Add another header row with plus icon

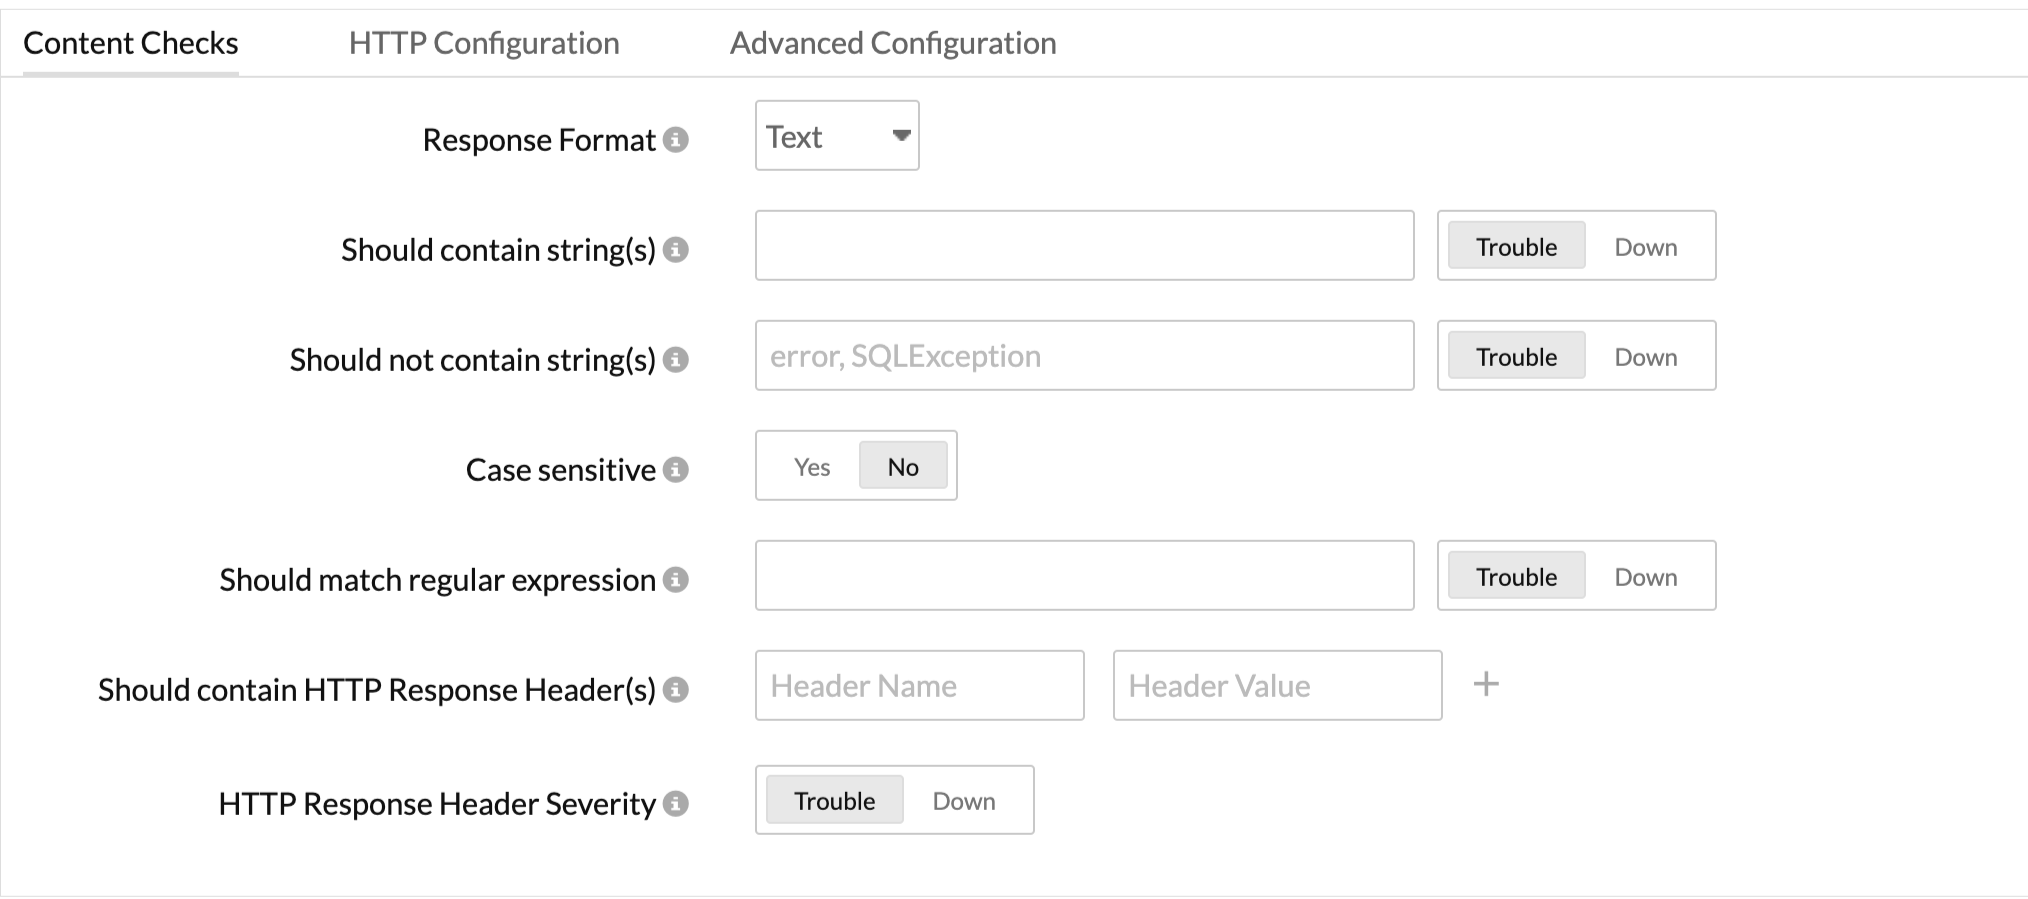[1486, 685]
